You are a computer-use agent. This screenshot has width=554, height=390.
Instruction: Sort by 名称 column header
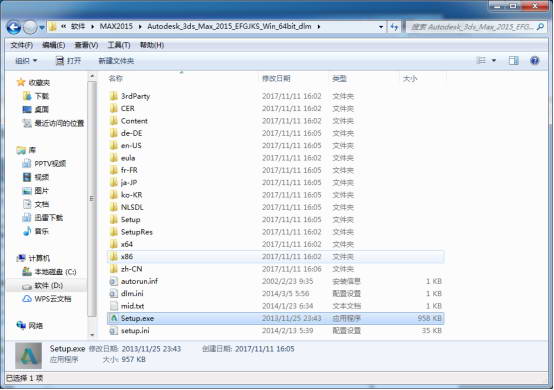click(116, 78)
